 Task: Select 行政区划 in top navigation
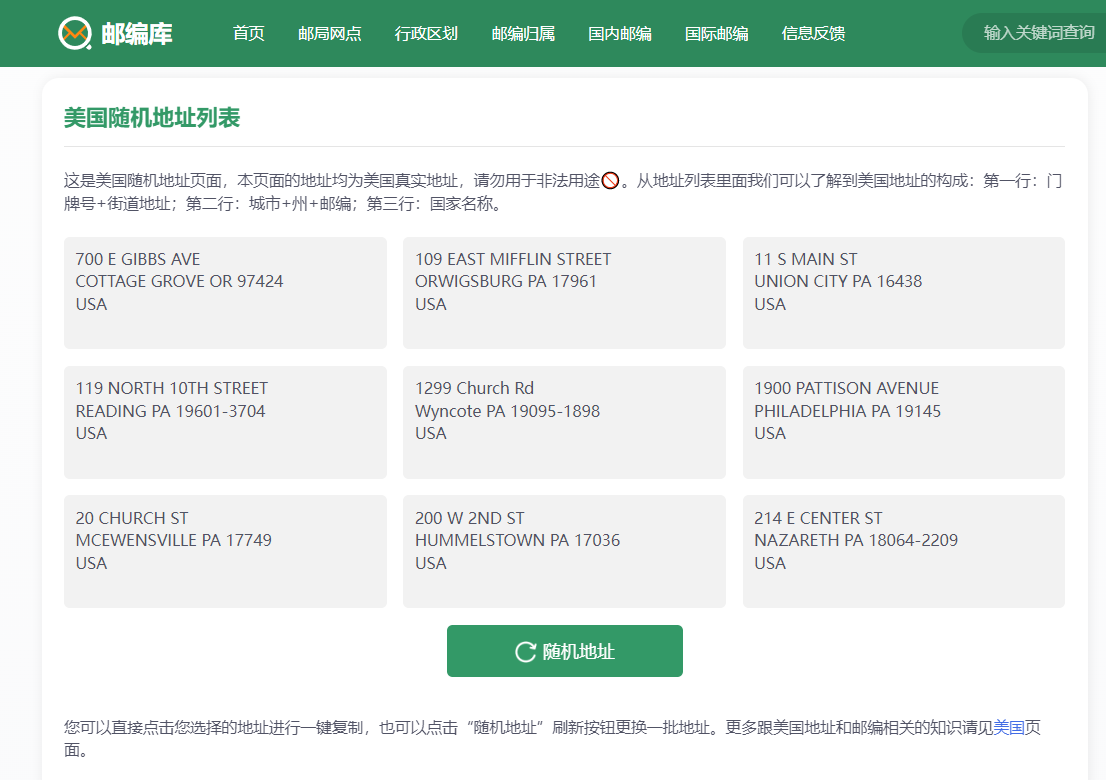click(426, 33)
